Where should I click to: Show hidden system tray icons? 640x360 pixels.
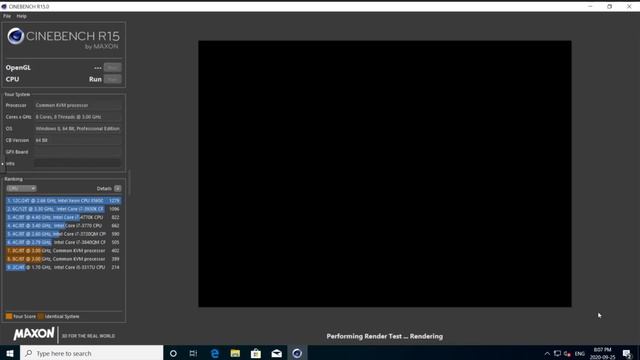click(547, 353)
